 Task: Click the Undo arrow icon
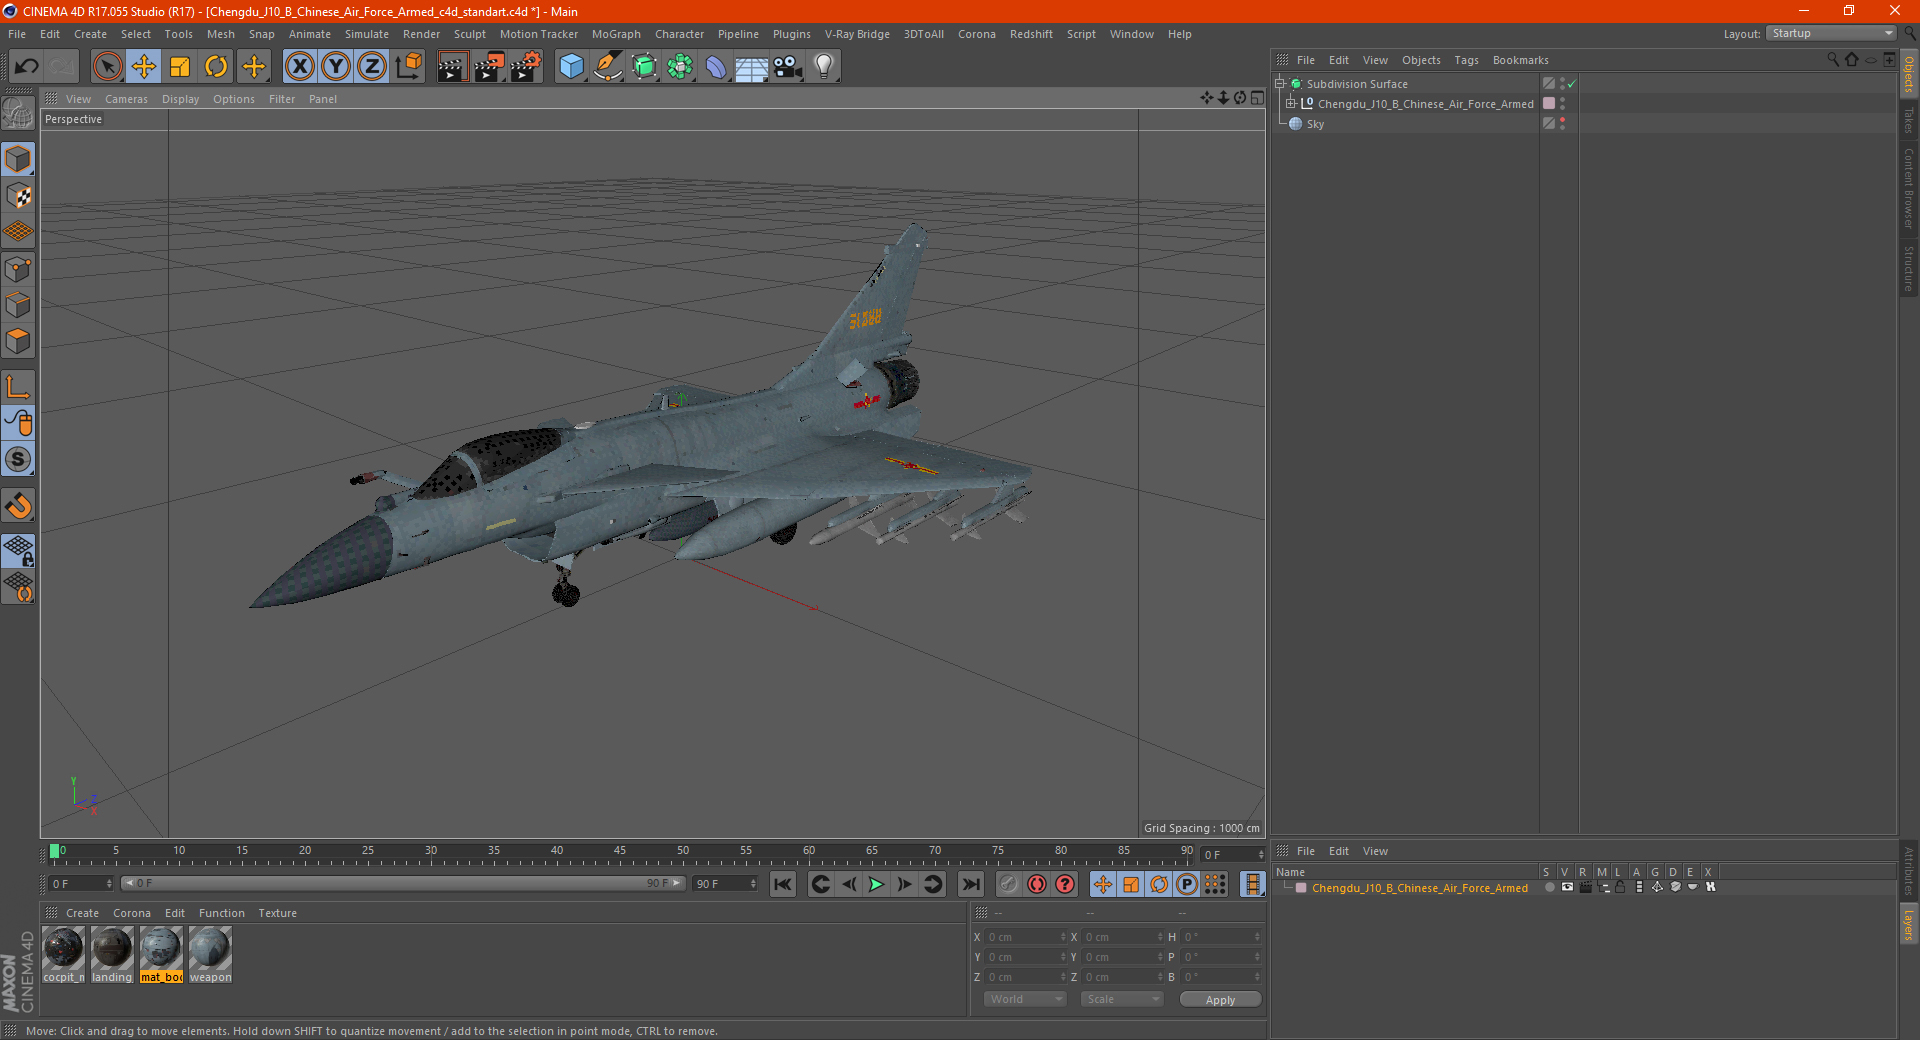26,67
